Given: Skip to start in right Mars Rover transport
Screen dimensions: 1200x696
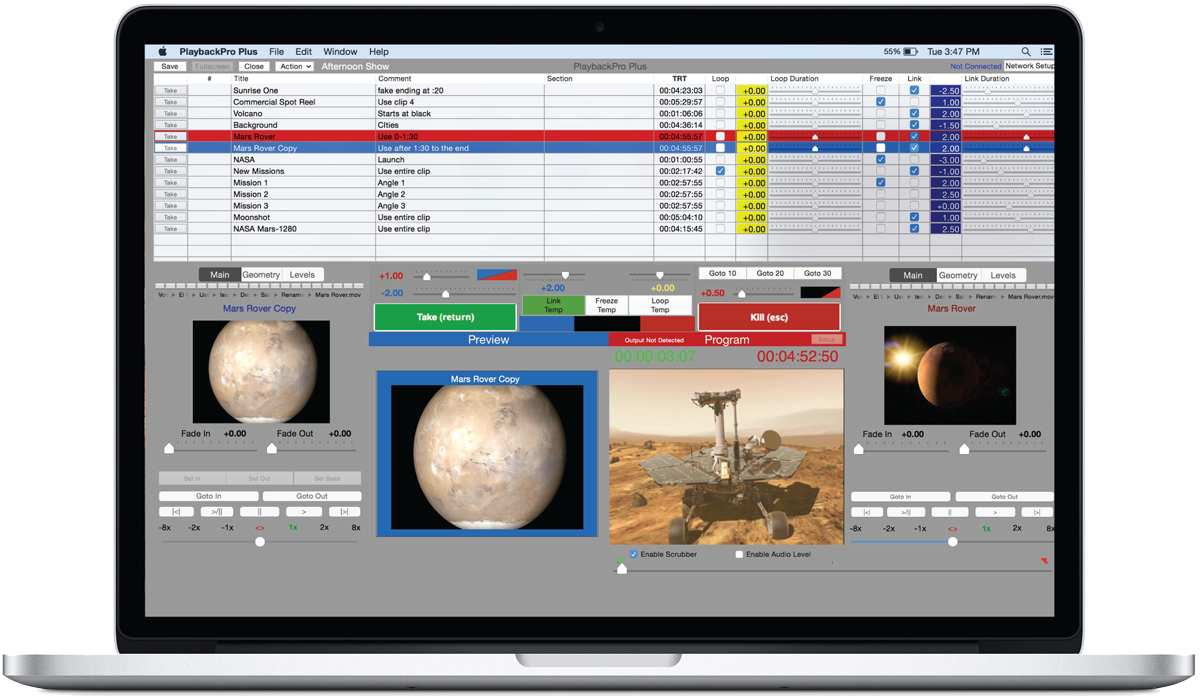Looking at the screenshot, I should (x=866, y=512).
